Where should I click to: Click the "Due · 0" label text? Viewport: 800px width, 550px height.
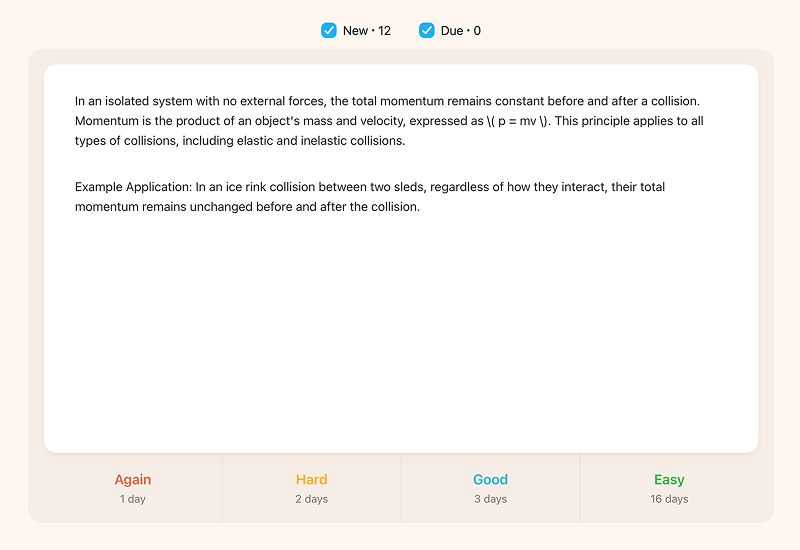460,30
